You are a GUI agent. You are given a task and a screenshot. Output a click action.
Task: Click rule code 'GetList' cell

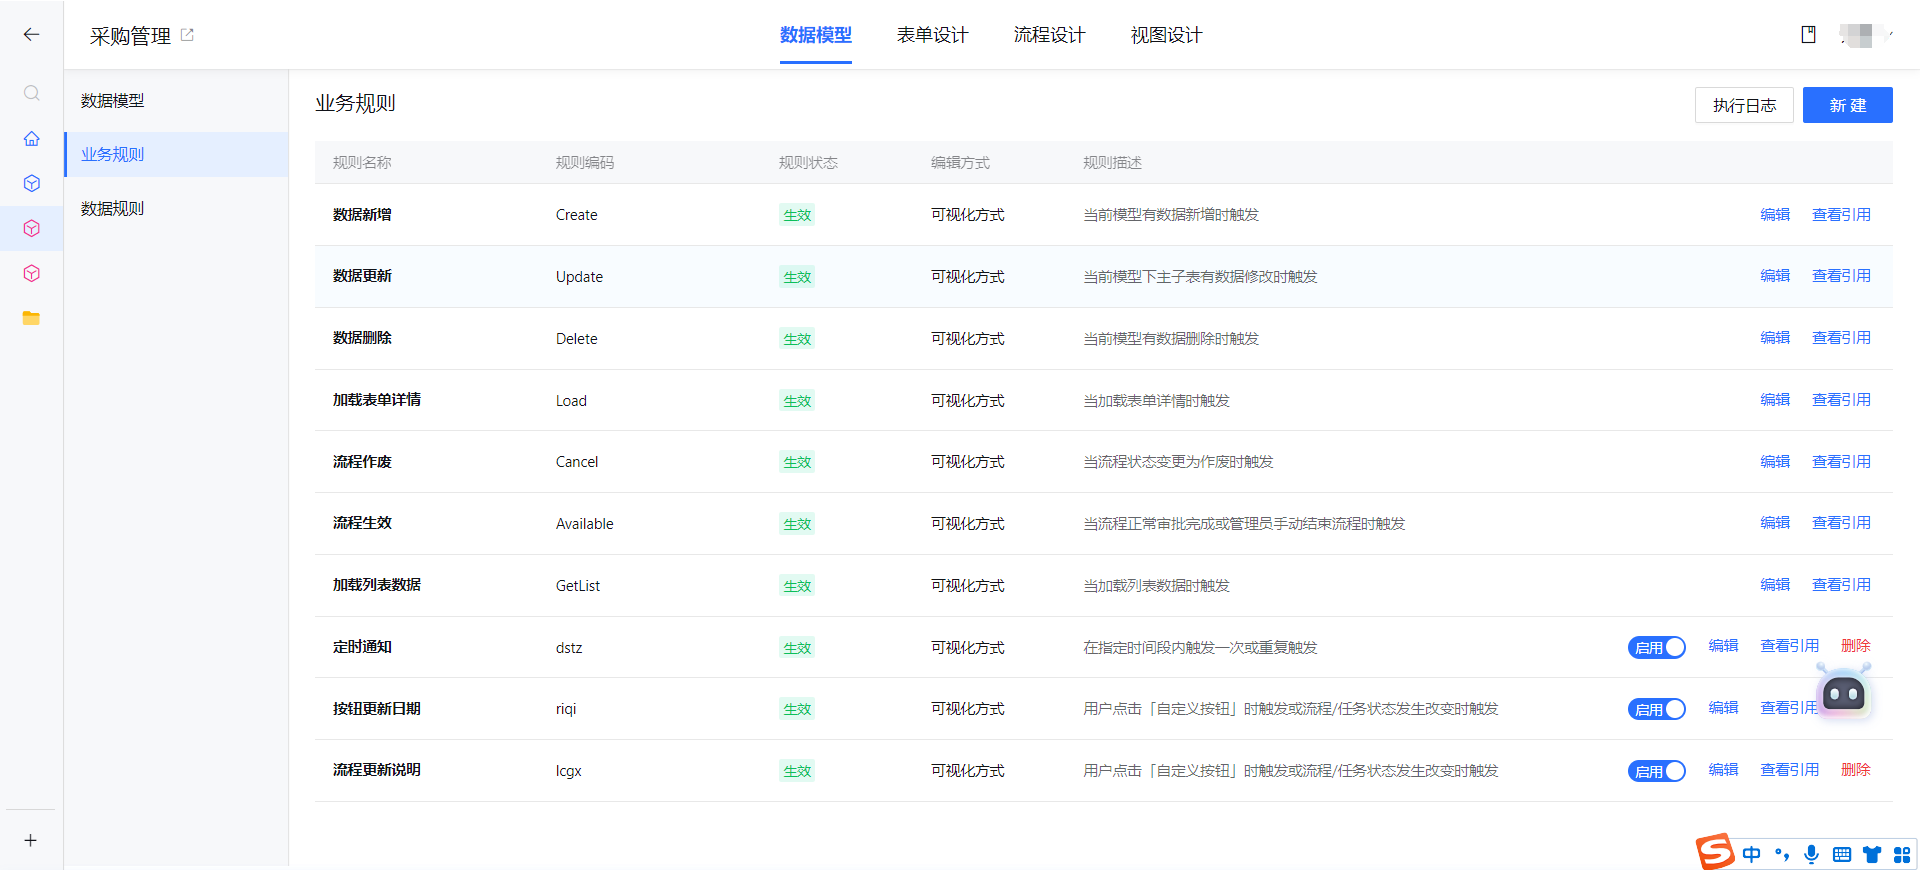(x=577, y=585)
